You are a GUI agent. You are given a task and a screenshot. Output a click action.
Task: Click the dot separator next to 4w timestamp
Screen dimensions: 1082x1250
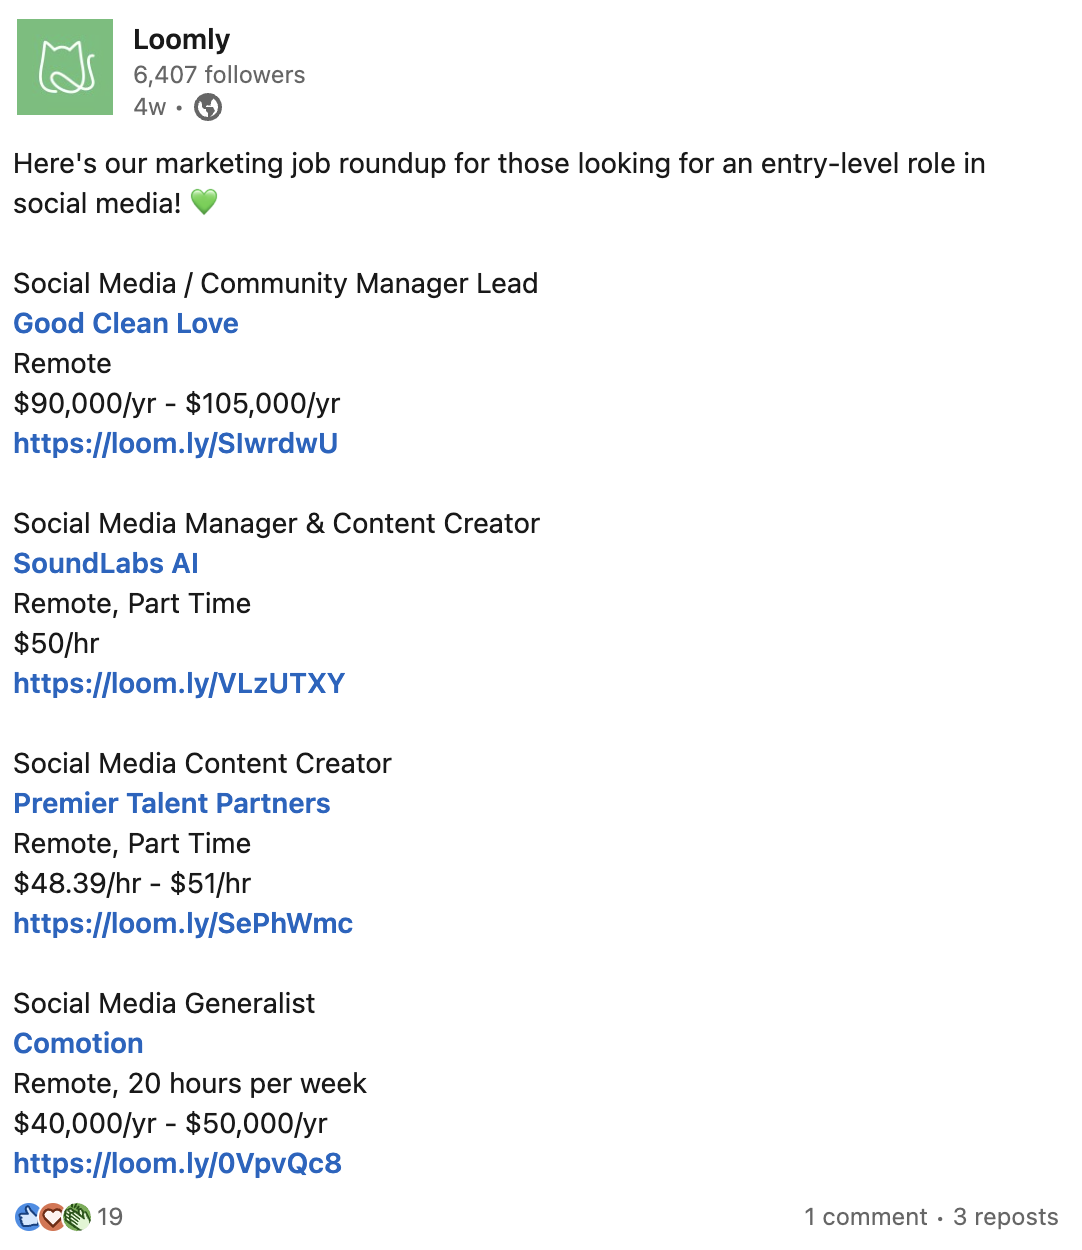[x=180, y=107]
